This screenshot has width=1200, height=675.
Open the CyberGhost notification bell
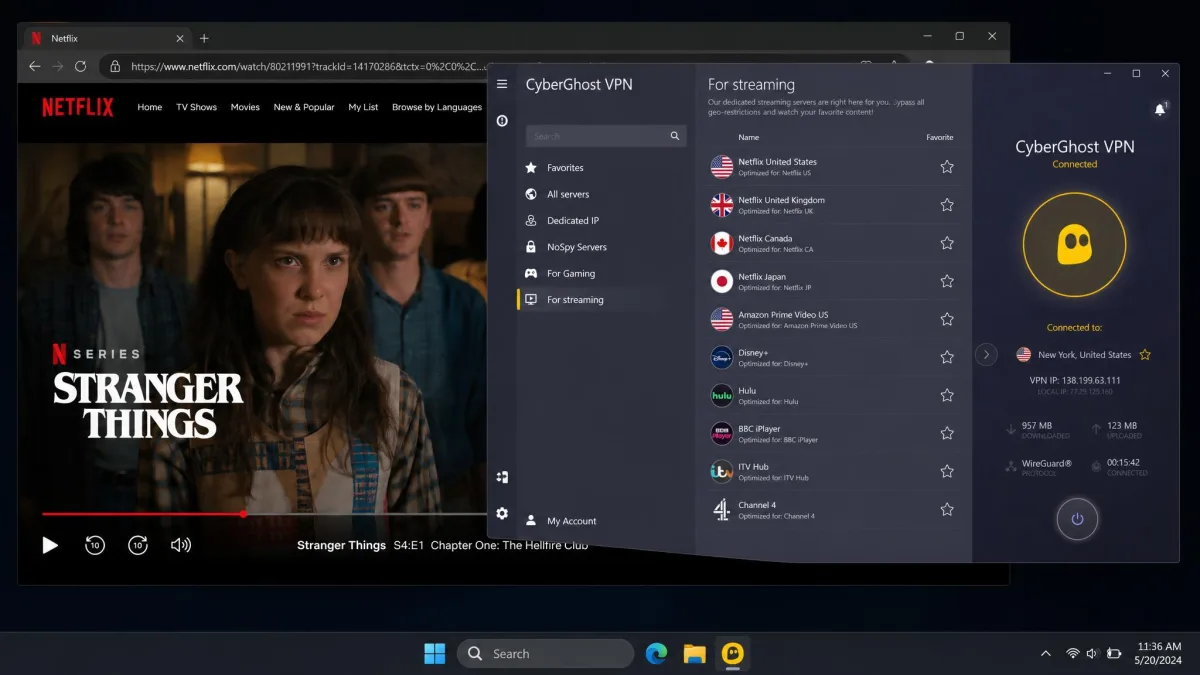point(1160,109)
